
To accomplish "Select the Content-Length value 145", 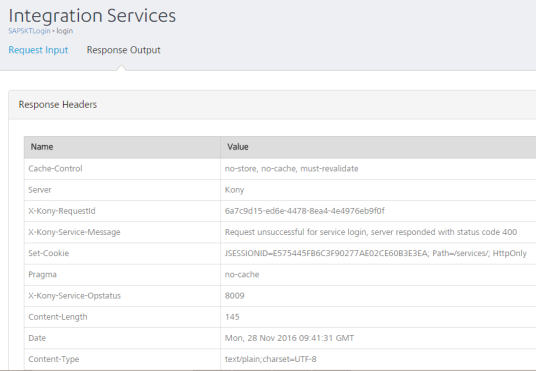I will tap(232, 317).
